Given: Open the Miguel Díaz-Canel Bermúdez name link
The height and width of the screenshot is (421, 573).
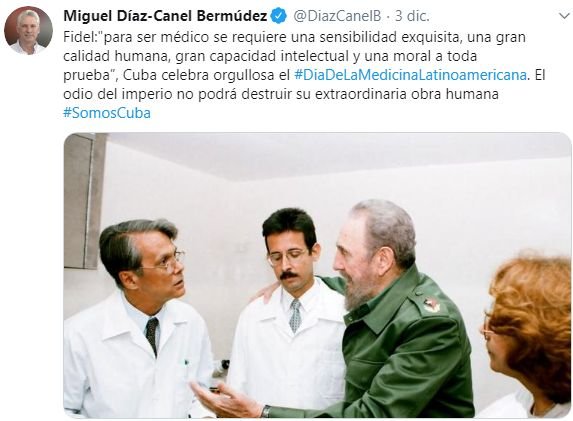Looking at the screenshot, I should (x=166, y=16).
